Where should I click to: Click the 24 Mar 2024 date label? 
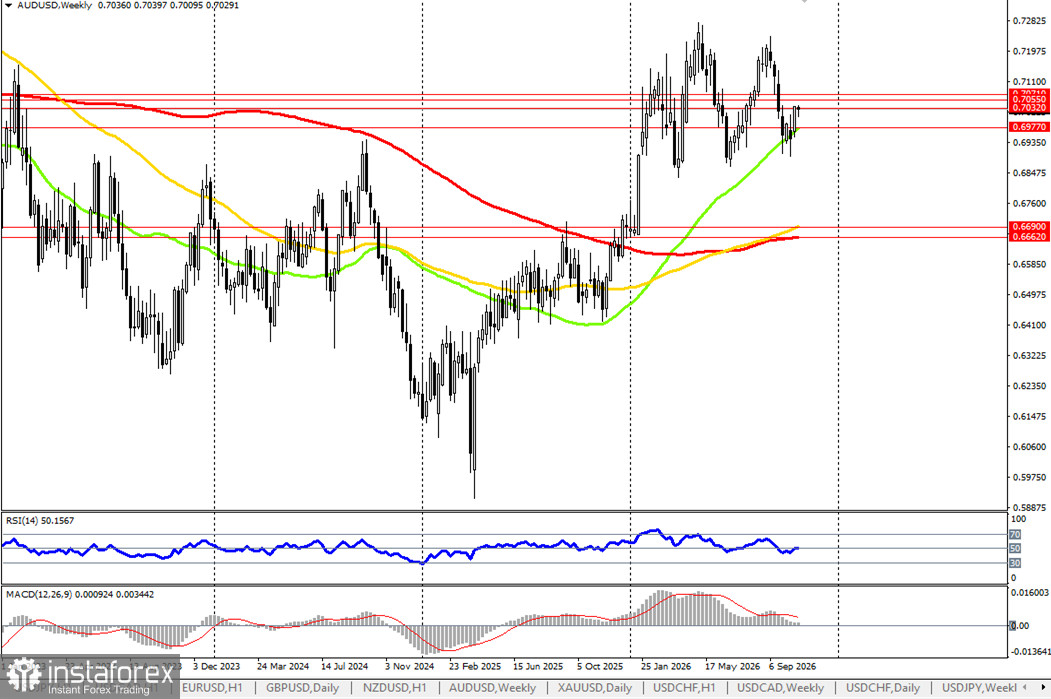[283, 667]
